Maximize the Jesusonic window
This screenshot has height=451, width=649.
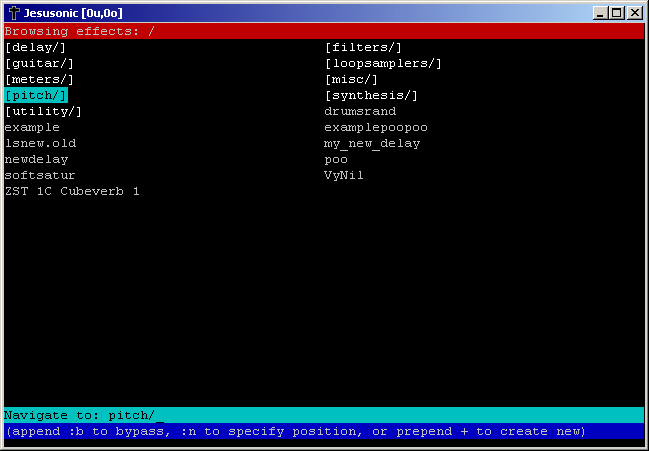617,13
